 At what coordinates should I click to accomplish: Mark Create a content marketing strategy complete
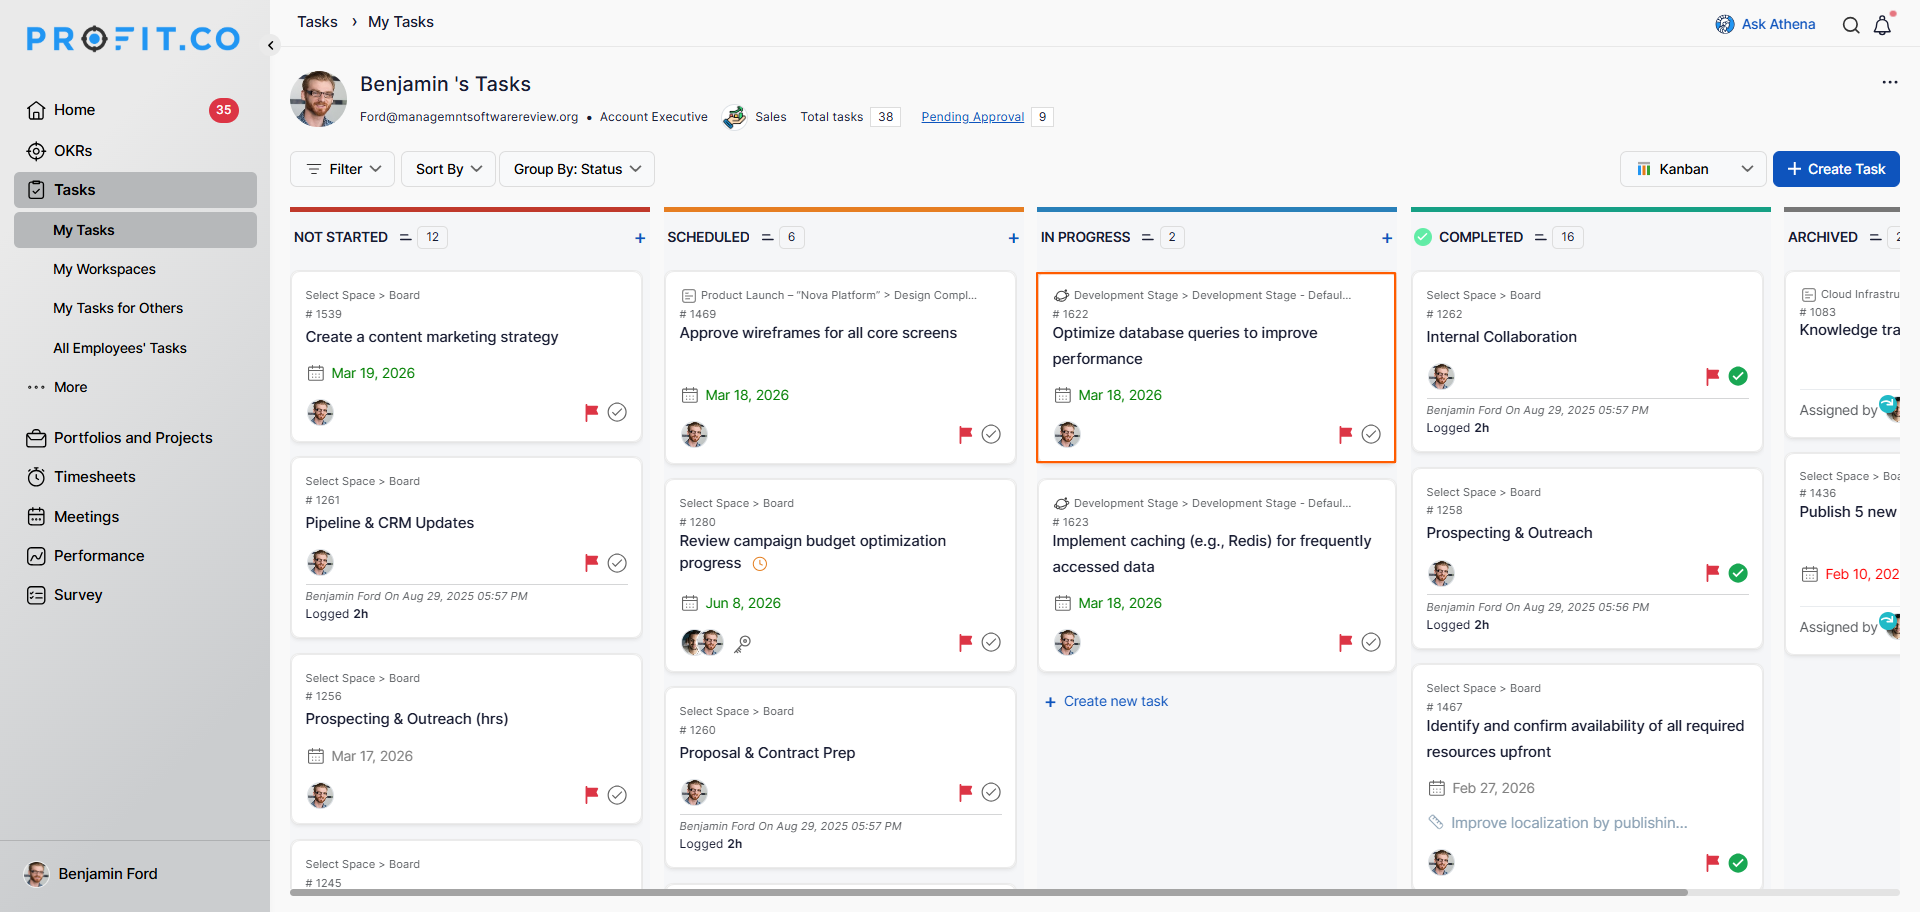tap(617, 412)
